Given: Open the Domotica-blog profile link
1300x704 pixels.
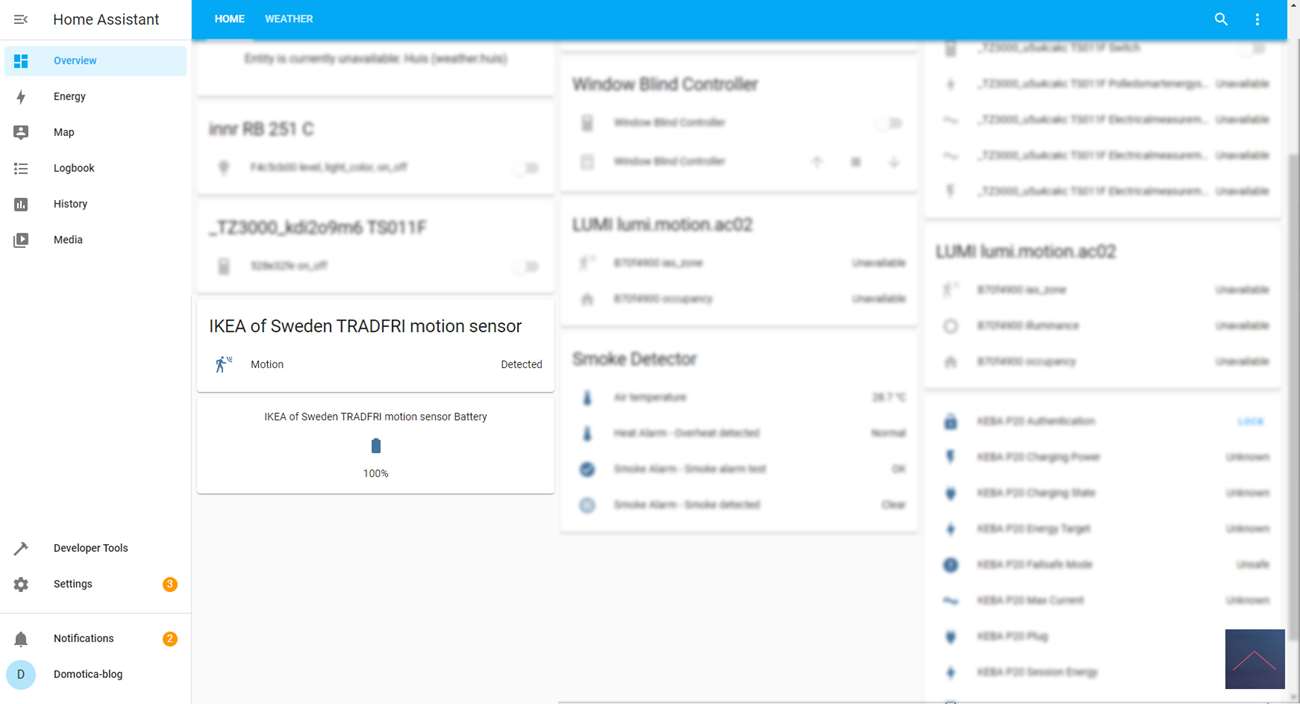Looking at the screenshot, I should click(95, 675).
